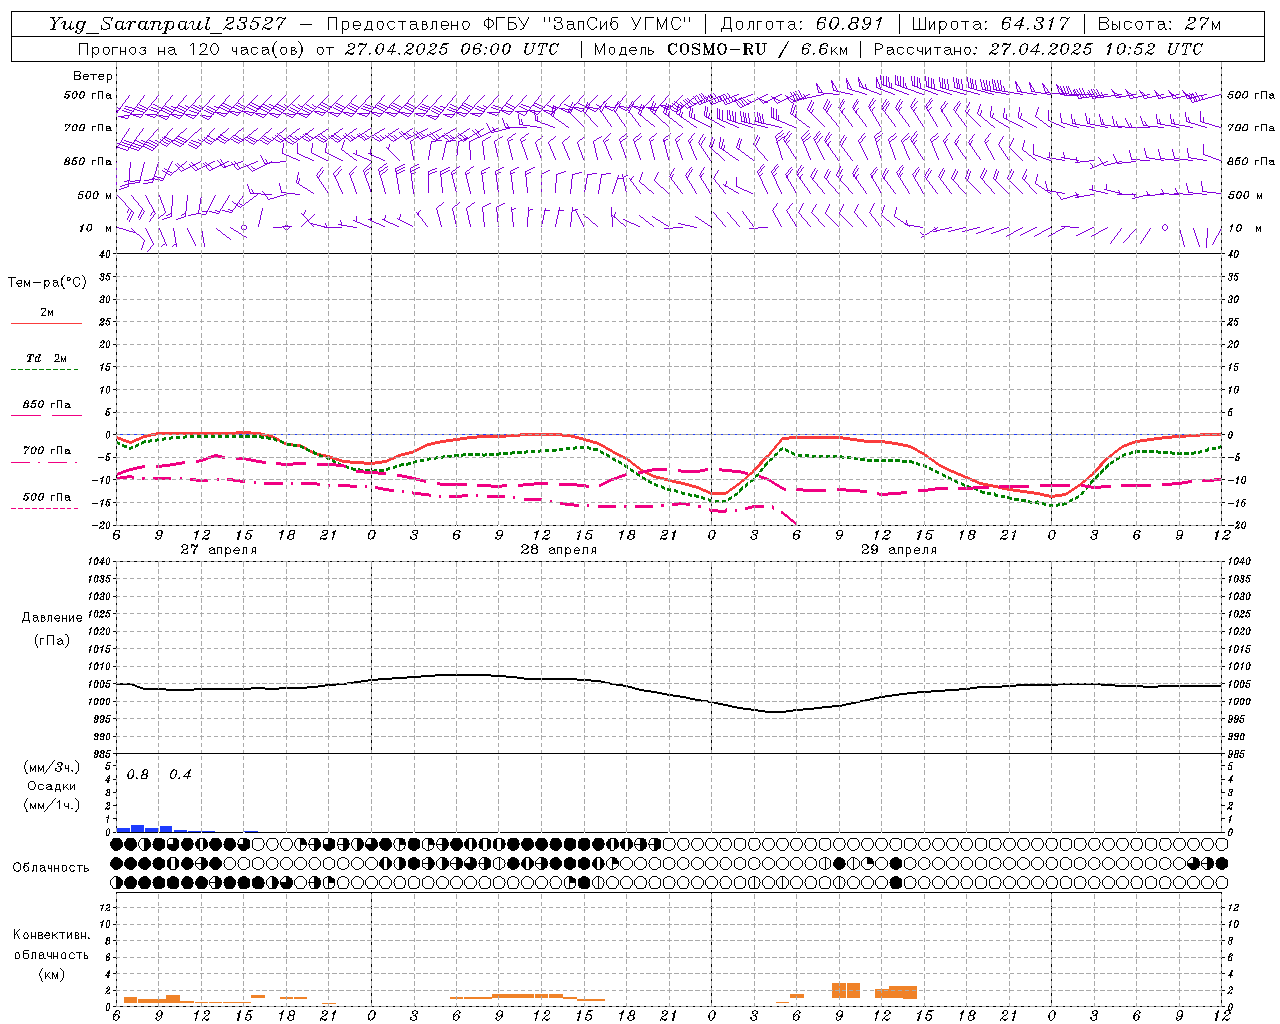Select the solid red 2м temperature legend line
The width and height of the screenshot is (1280, 1024).
[46, 323]
